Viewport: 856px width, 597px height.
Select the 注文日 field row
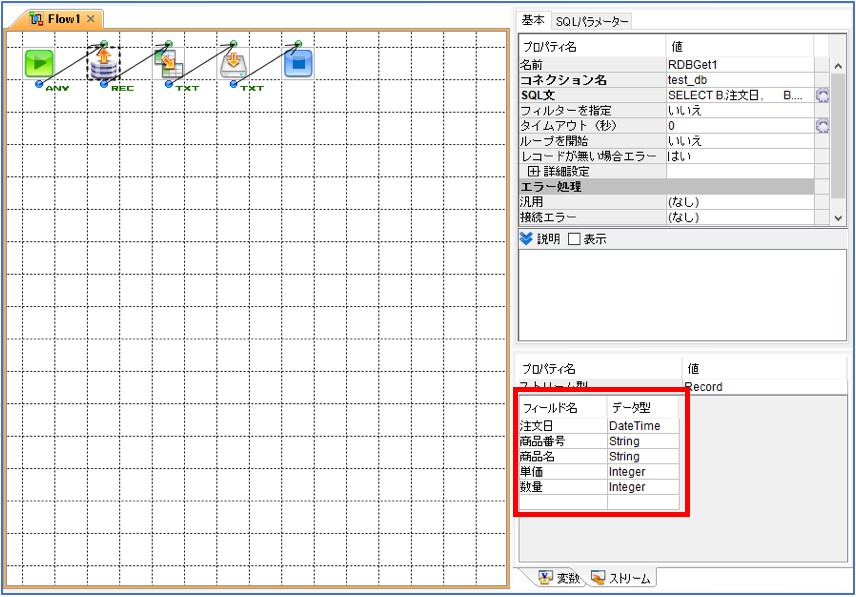tap(599, 426)
